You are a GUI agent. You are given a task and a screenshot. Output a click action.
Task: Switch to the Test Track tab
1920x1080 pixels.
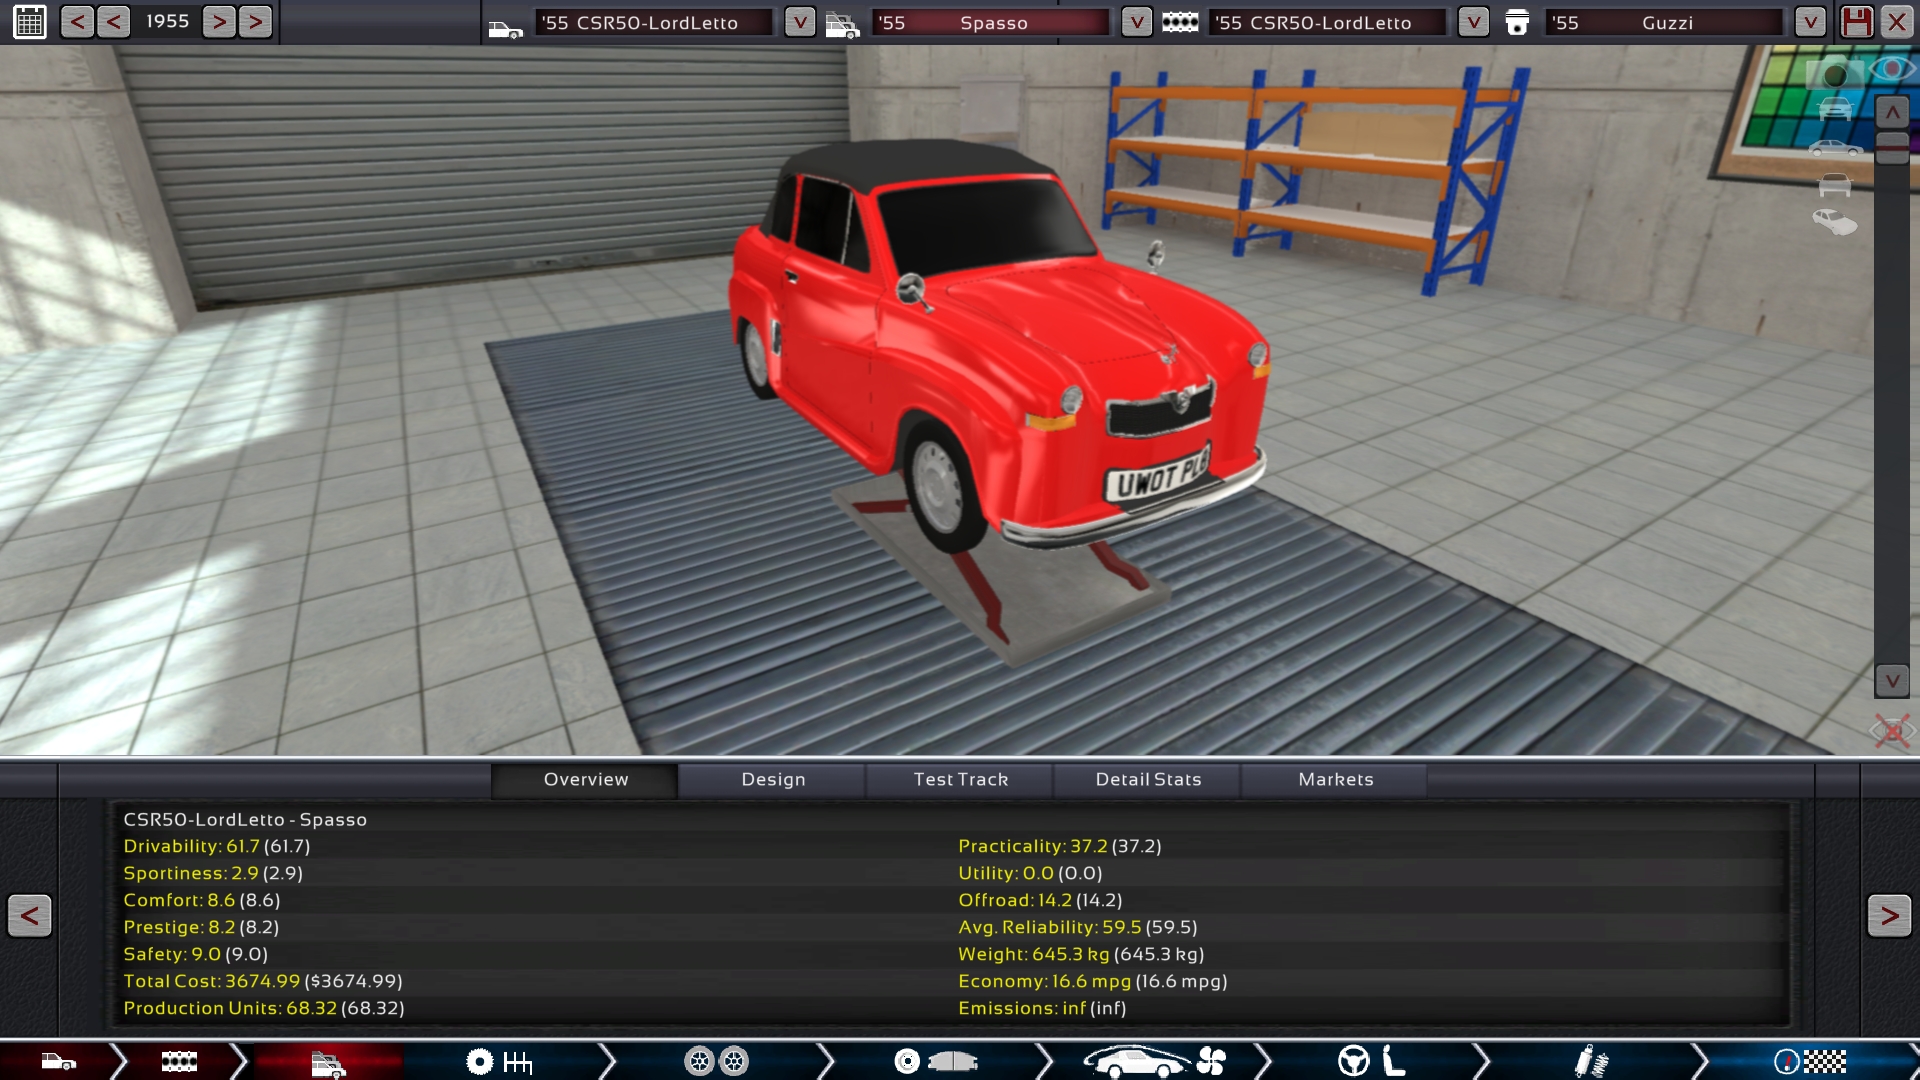coord(960,780)
